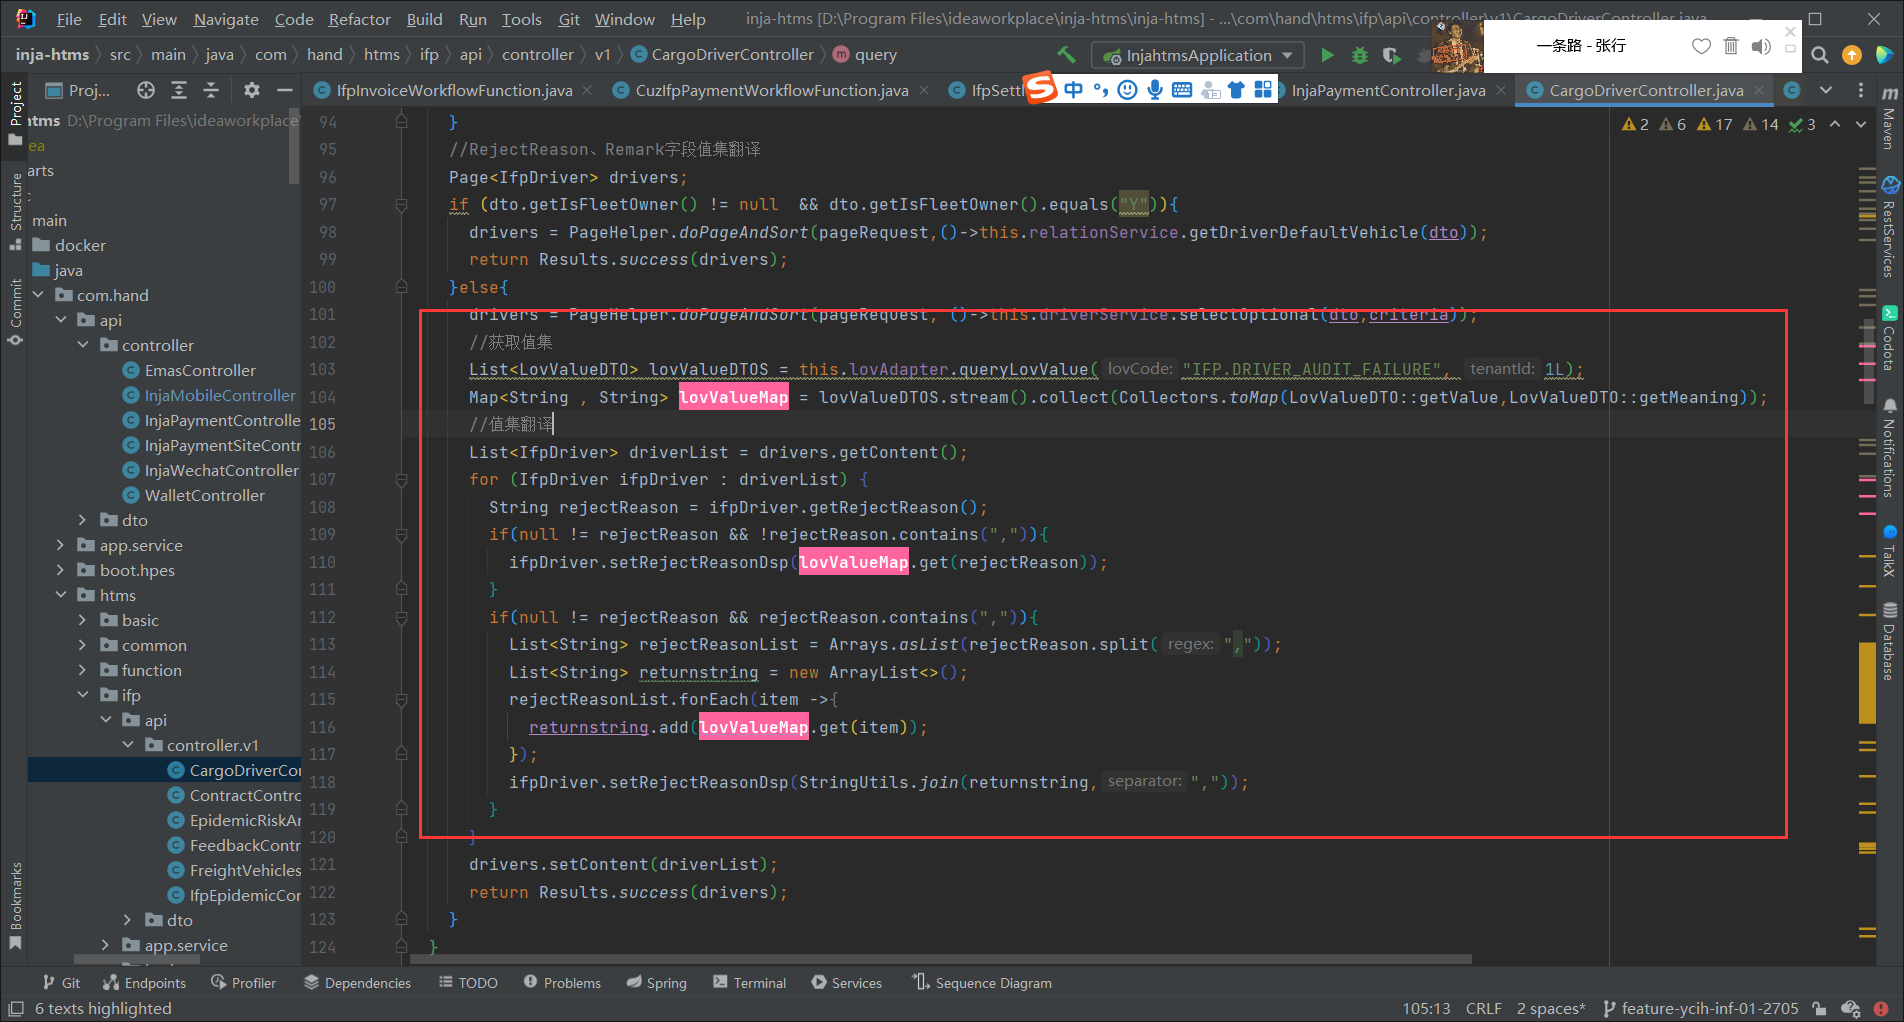
Task: Open the Refactor menu
Action: coord(359,19)
